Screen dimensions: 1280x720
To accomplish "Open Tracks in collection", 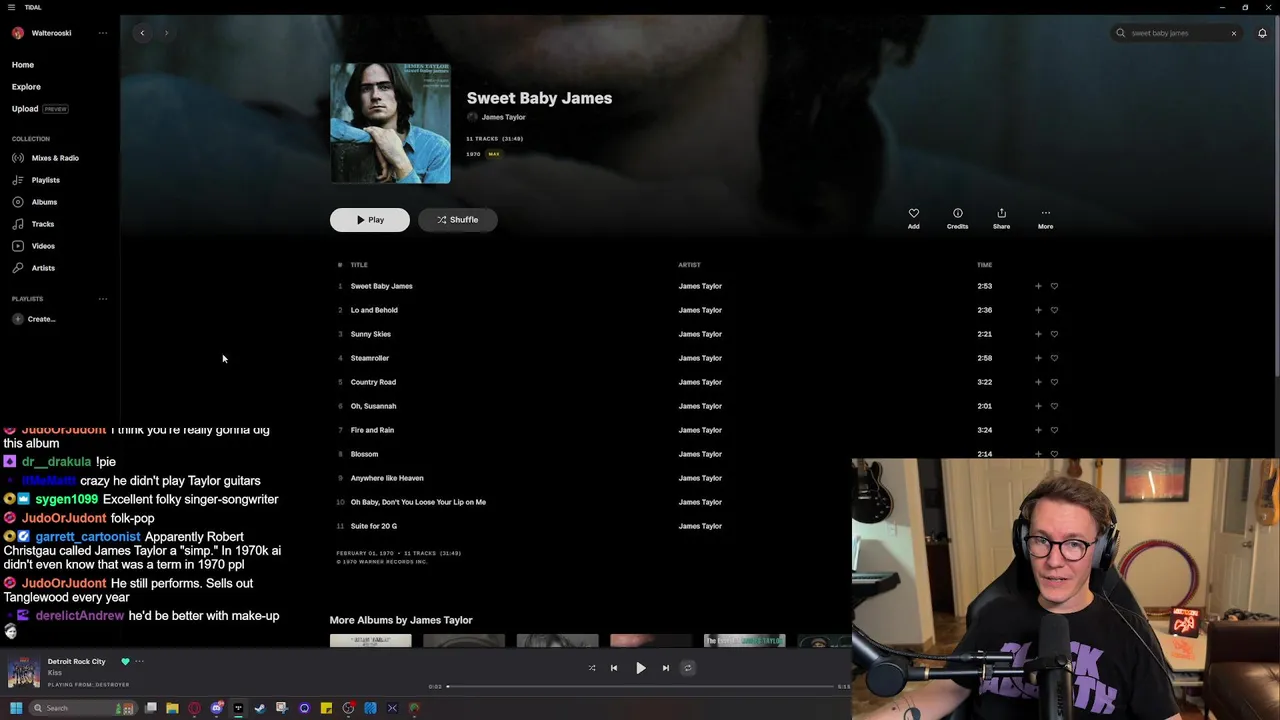I will 33,224.
